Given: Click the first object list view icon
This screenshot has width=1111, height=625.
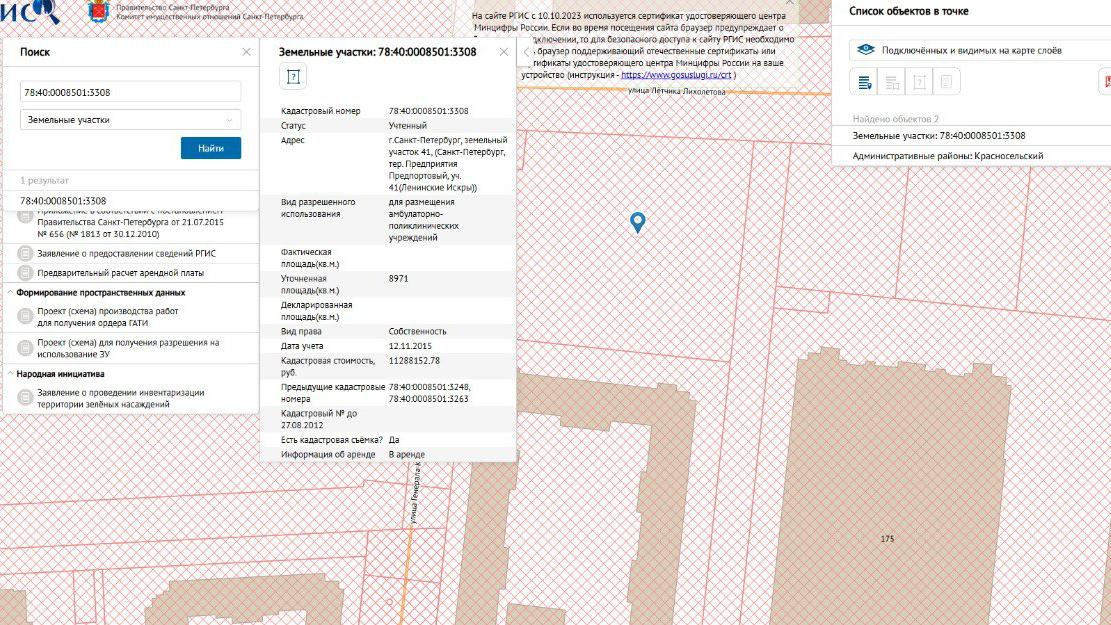Looking at the screenshot, I should click(863, 82).
